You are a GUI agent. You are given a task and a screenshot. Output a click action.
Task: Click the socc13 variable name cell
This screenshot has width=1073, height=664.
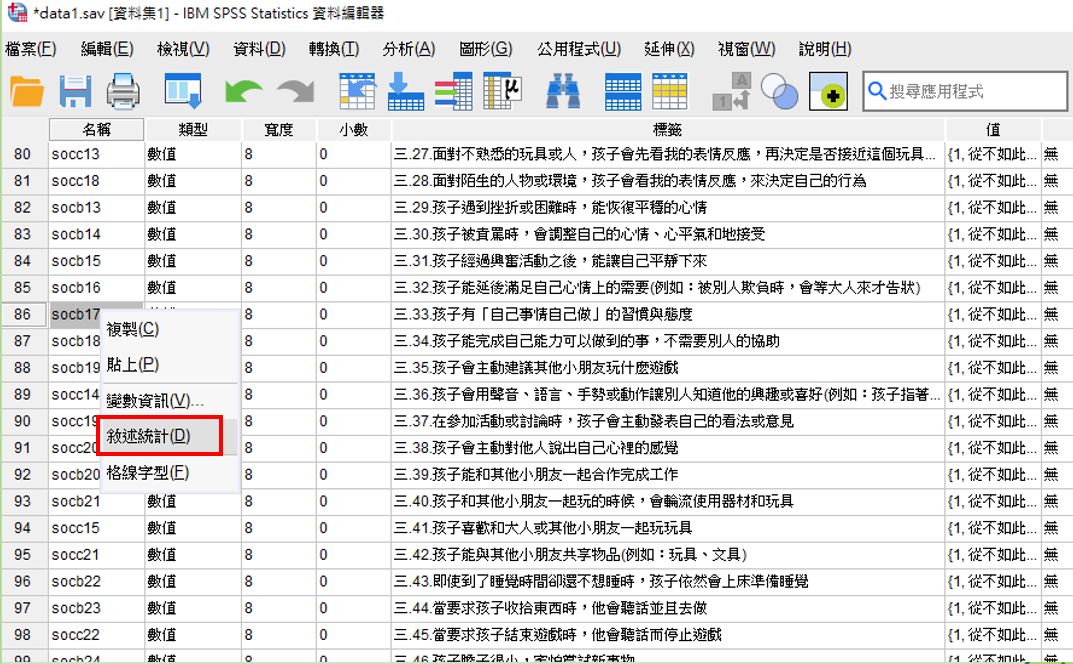(96, 154)
